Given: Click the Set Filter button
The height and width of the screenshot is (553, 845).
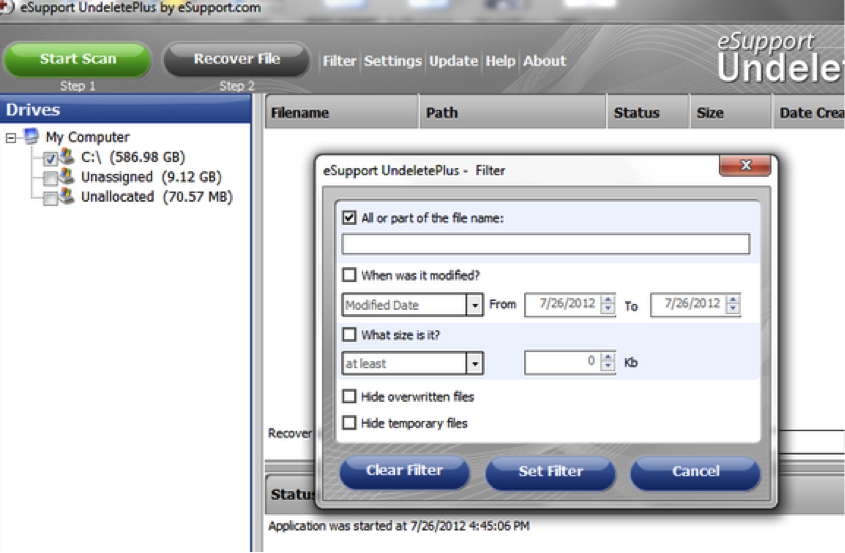Looking at the screenshot, I should [x=550, y=472].
